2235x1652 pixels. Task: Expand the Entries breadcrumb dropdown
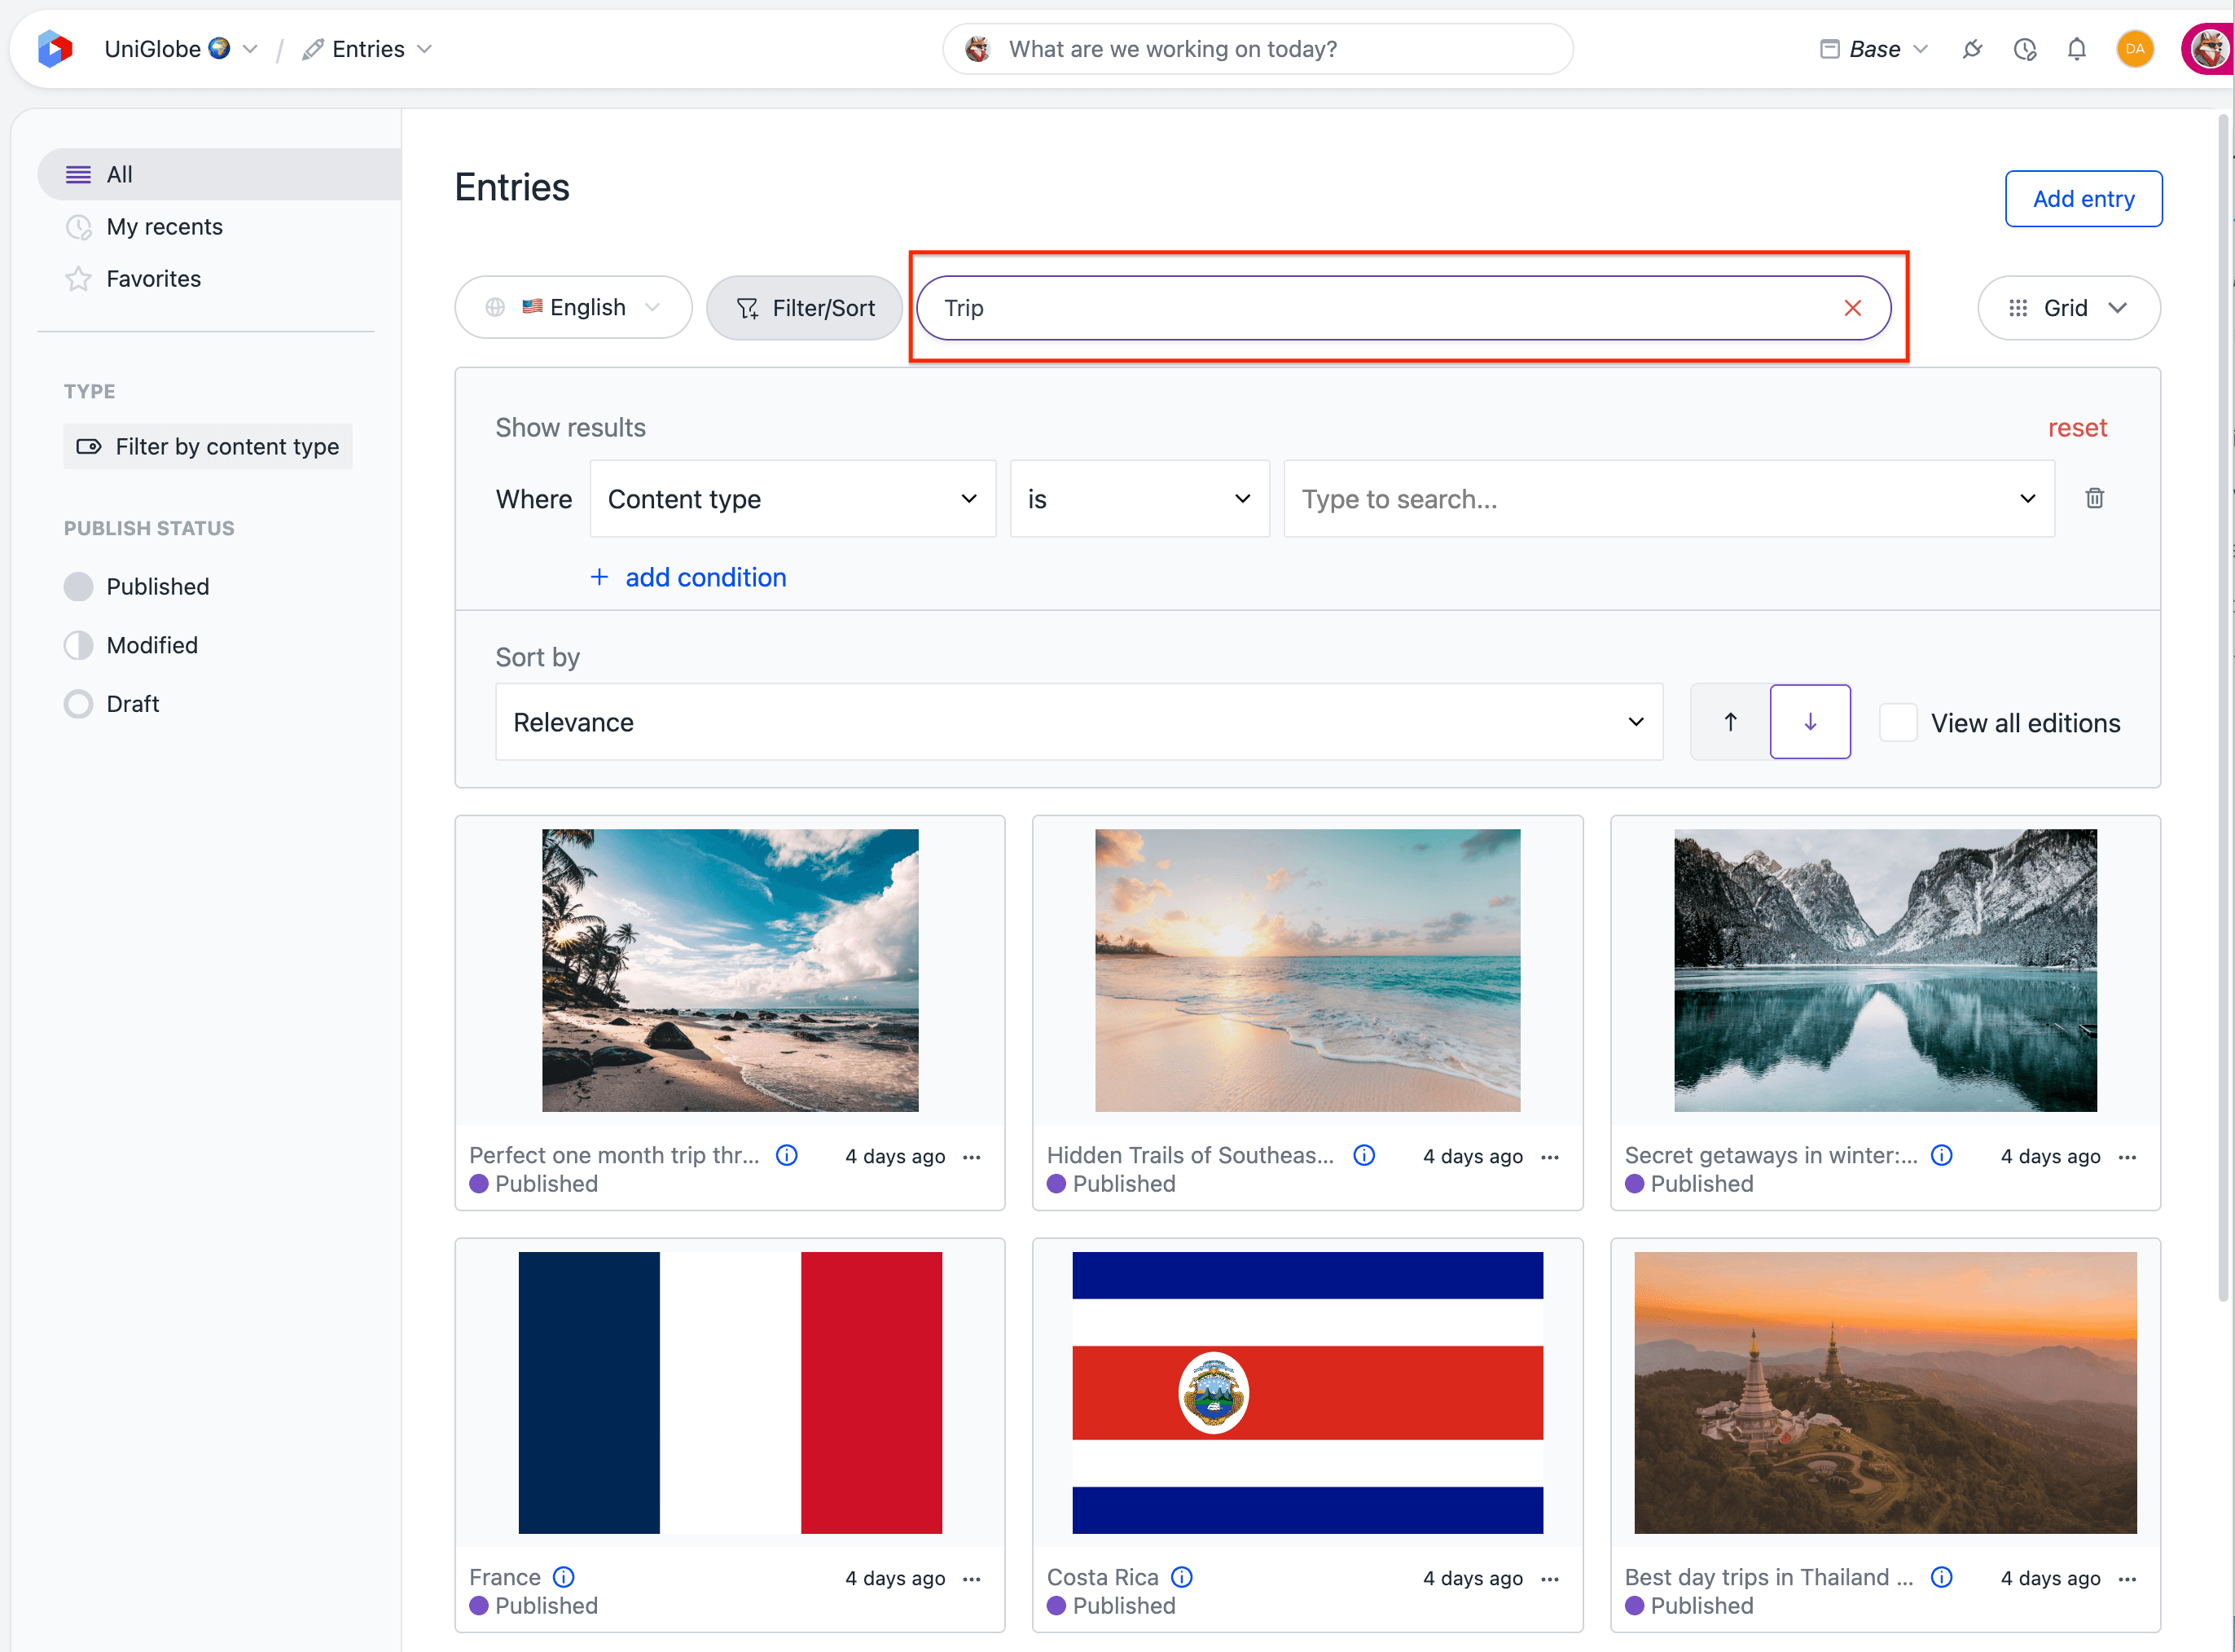425,49
